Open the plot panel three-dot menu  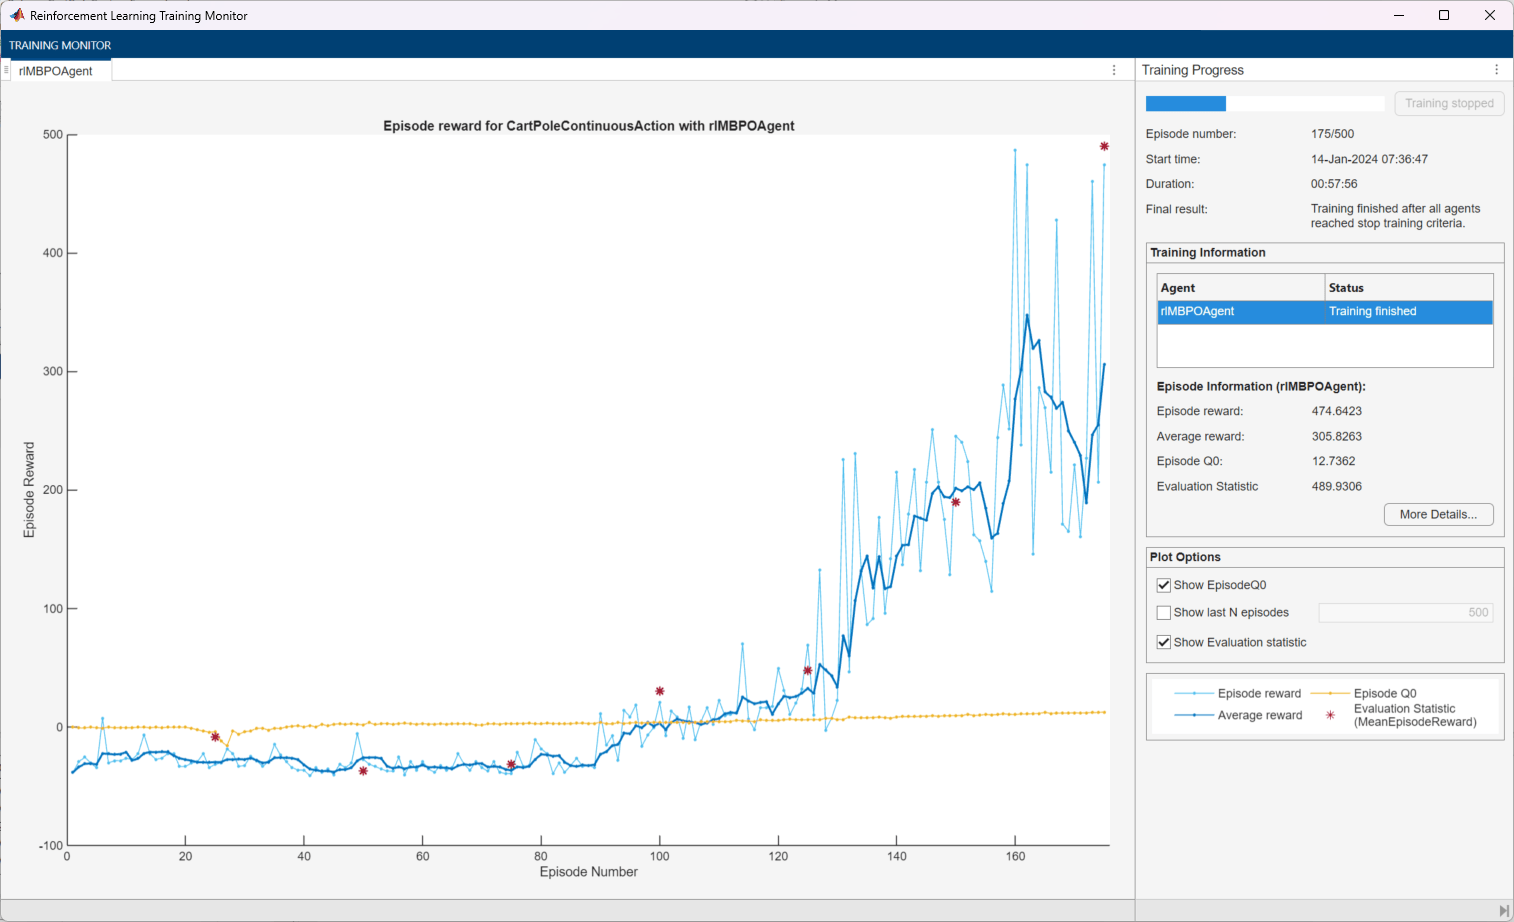1114,70
